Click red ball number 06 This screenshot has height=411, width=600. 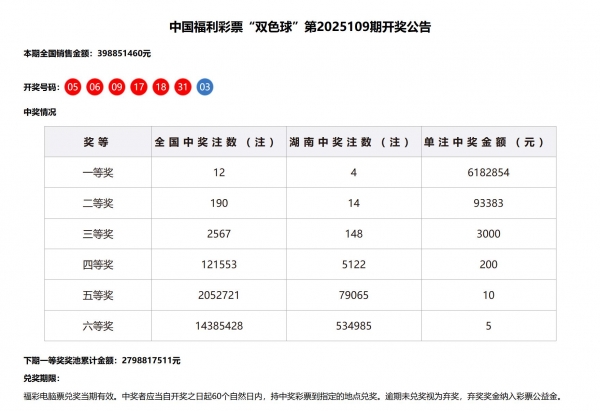[x=95, y=87]
